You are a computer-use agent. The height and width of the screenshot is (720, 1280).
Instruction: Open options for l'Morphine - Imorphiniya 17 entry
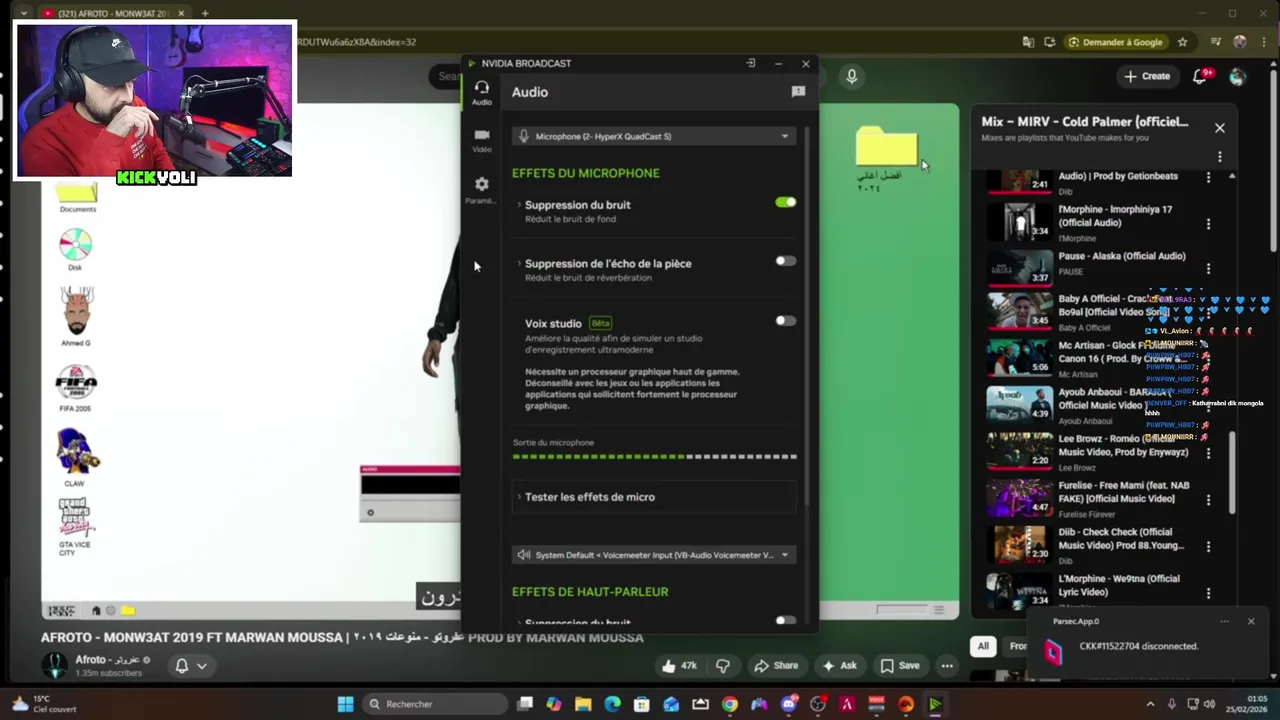(1208, 224)
